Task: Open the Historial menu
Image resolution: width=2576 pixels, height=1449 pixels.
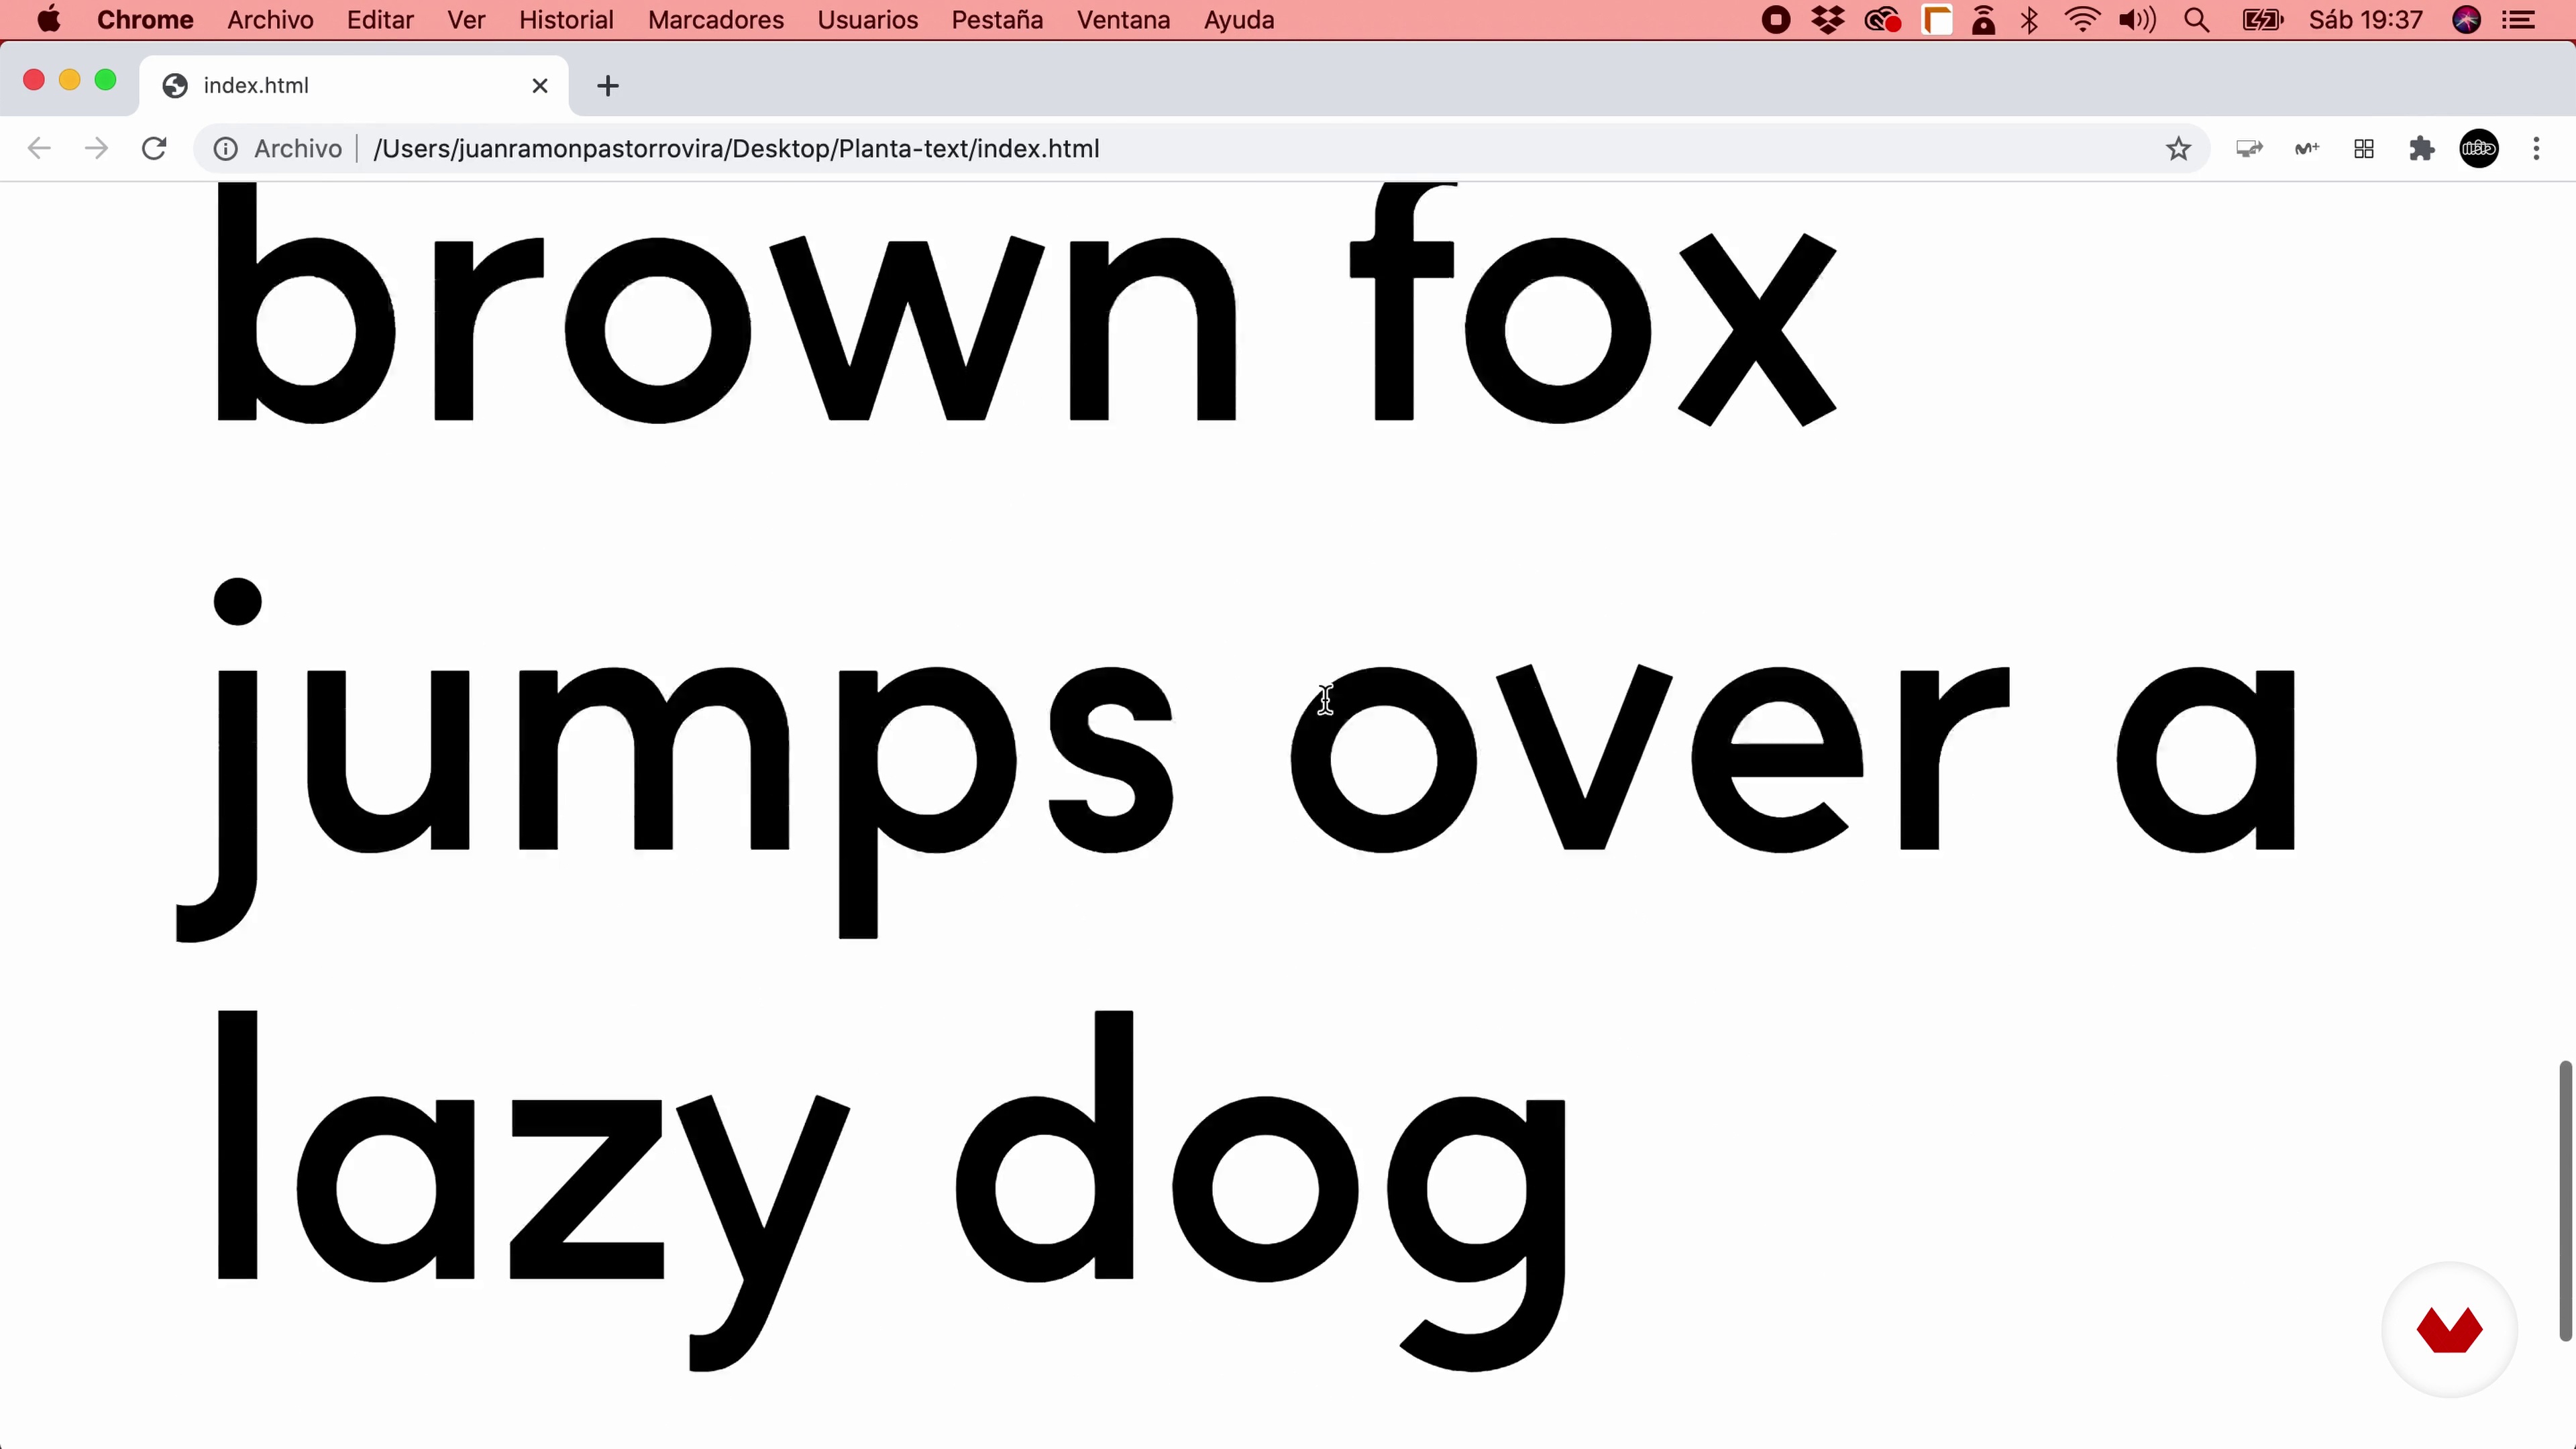Action: (566, 20)
